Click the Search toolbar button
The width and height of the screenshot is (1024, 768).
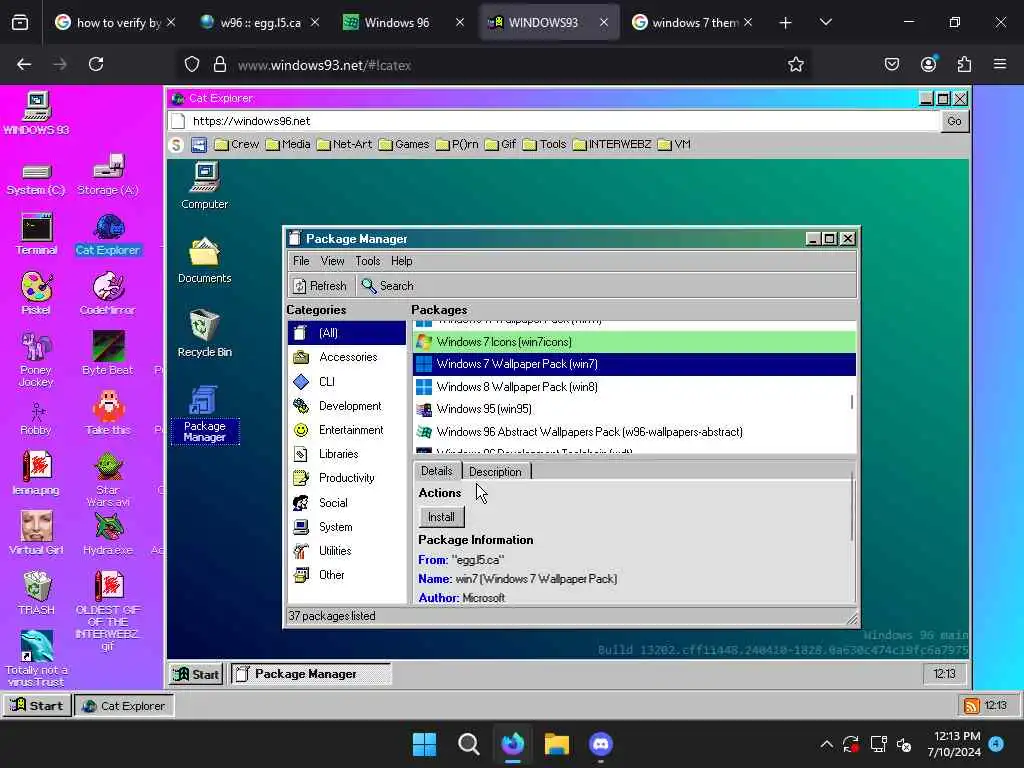pyautogui.click(x=388, y=286)
